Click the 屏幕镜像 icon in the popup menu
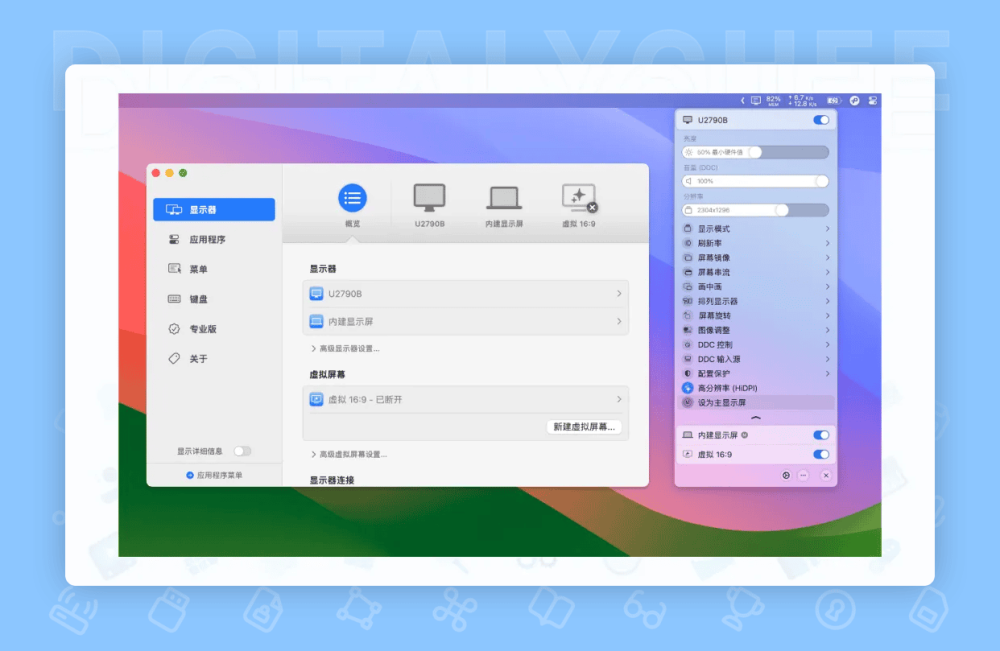This screenshot has width=1000, height=651. coord(688,258)
